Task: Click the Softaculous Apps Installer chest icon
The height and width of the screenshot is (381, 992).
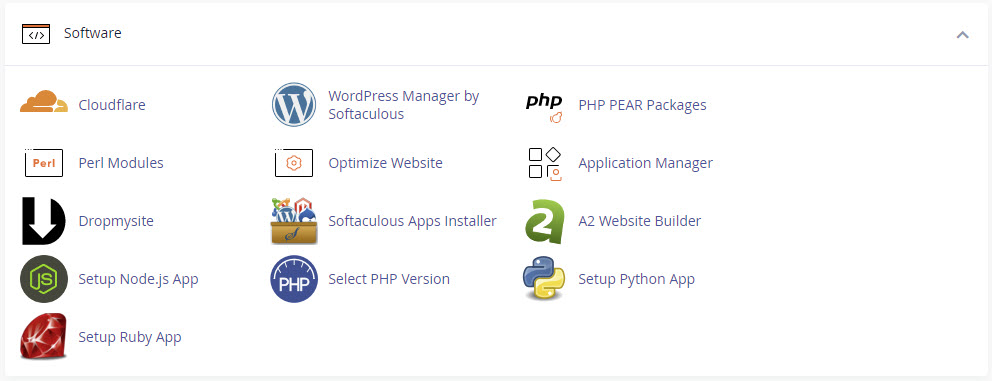Action: [x=294, y=221]
